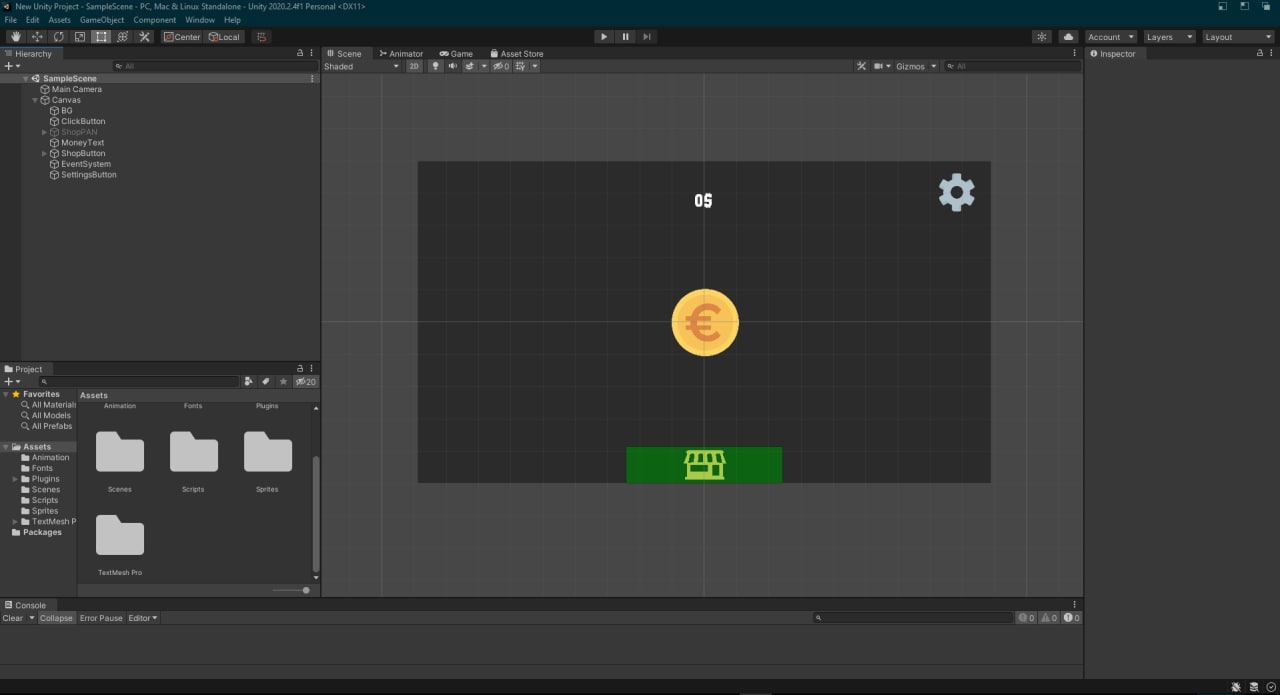
Task: Expand the Plugins folder in Project tree
Action: [x=15, y=479]
